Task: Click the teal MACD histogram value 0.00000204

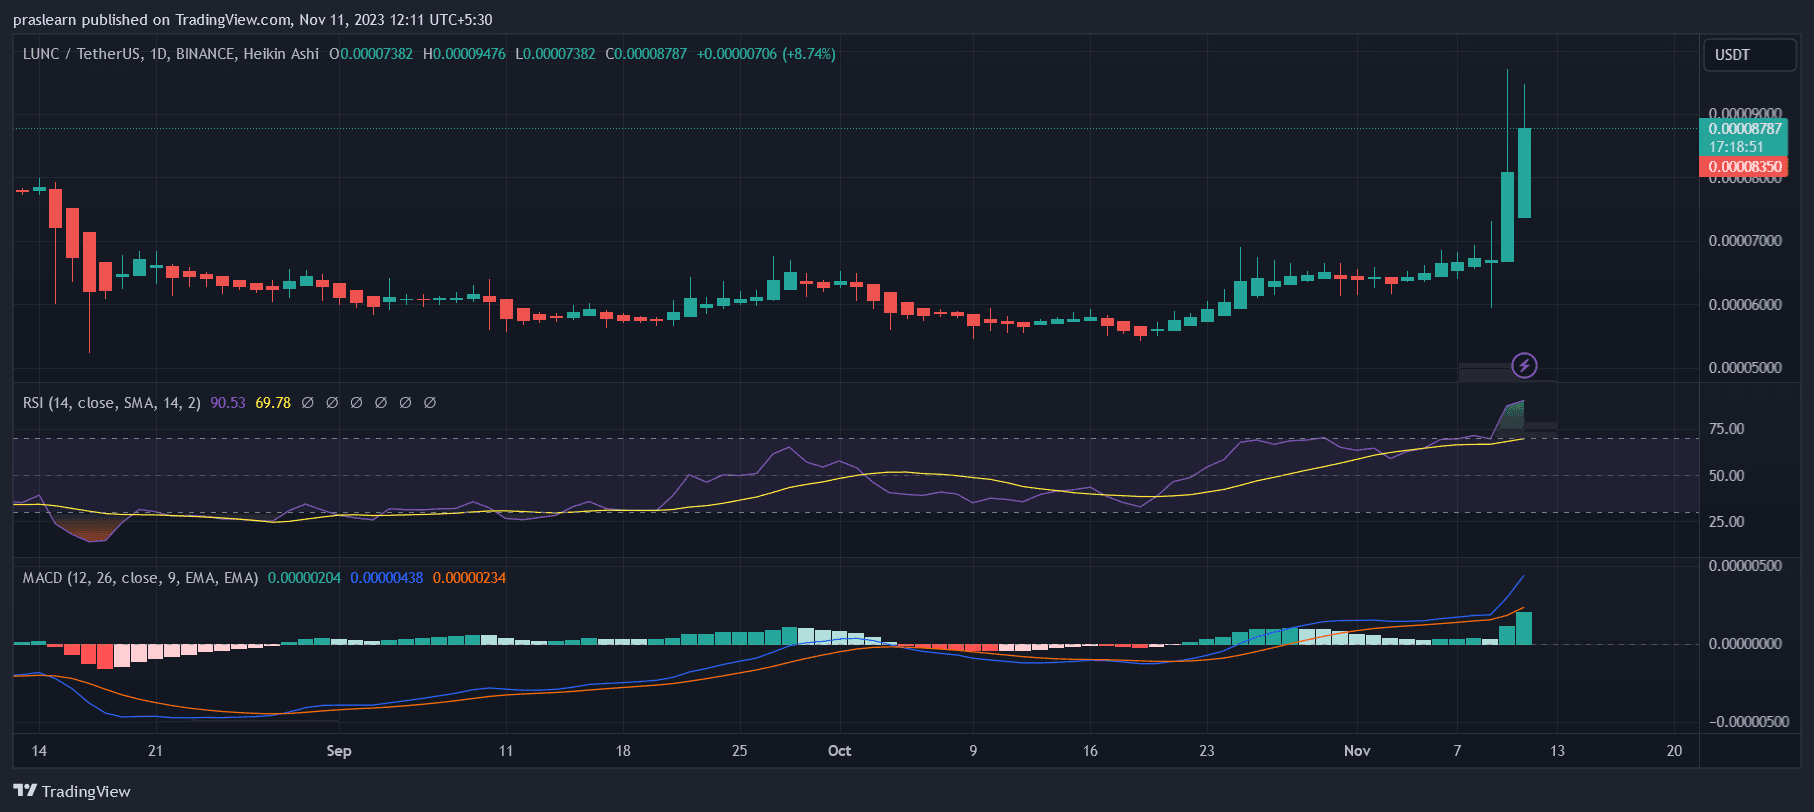Action: coord(304,578)
